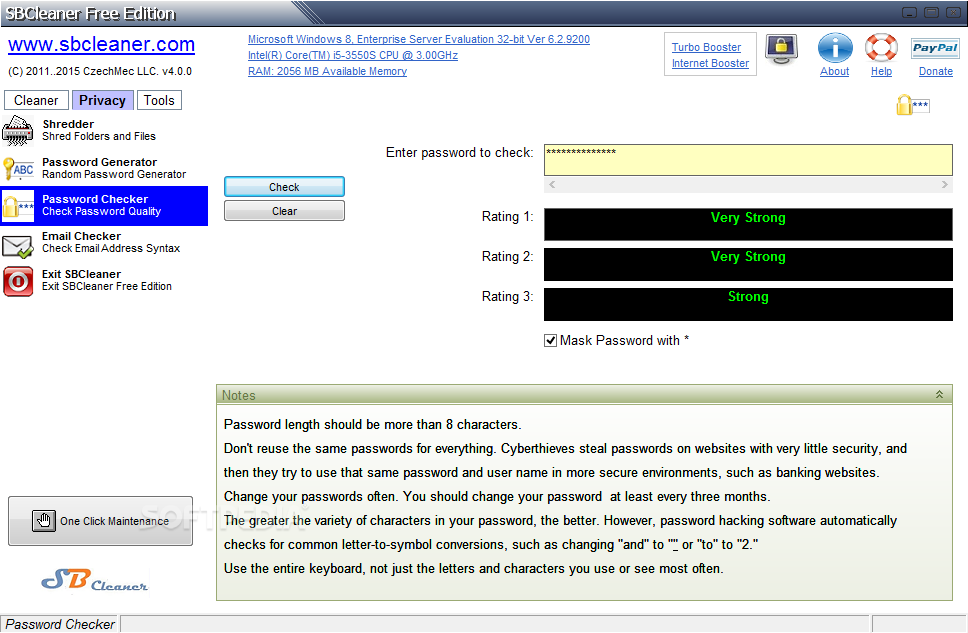Open the Tools tab
The height and width of the screenshot is (633, 968).
click(x=159, y=101)
